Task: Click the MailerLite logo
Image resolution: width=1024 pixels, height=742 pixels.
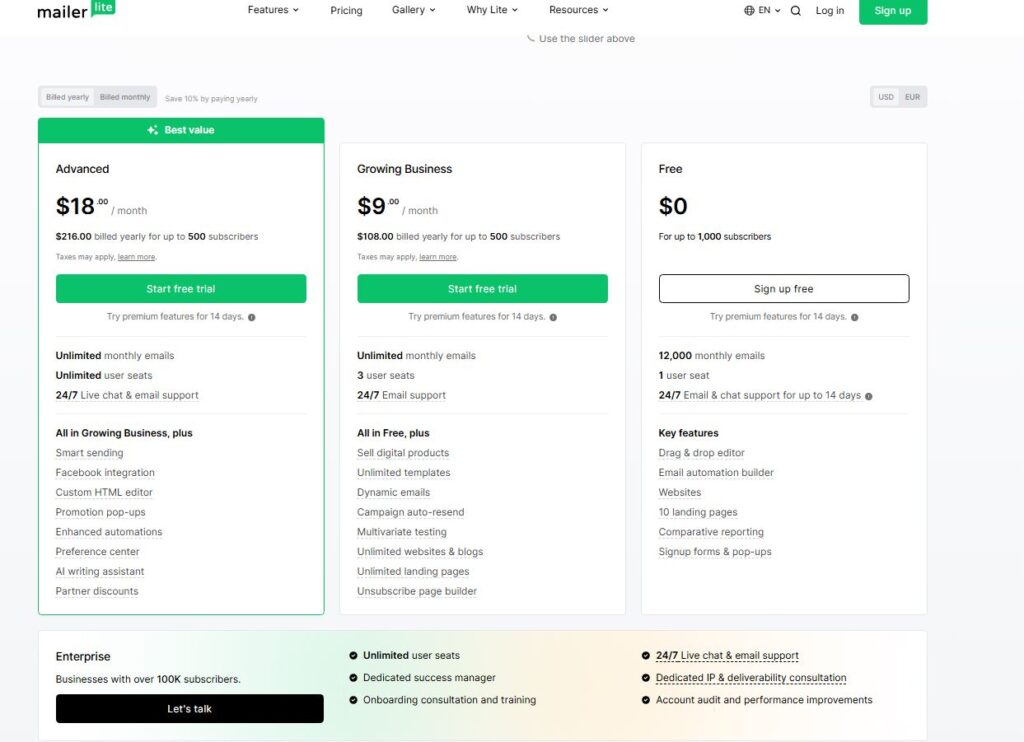Action: pos(76,10)
